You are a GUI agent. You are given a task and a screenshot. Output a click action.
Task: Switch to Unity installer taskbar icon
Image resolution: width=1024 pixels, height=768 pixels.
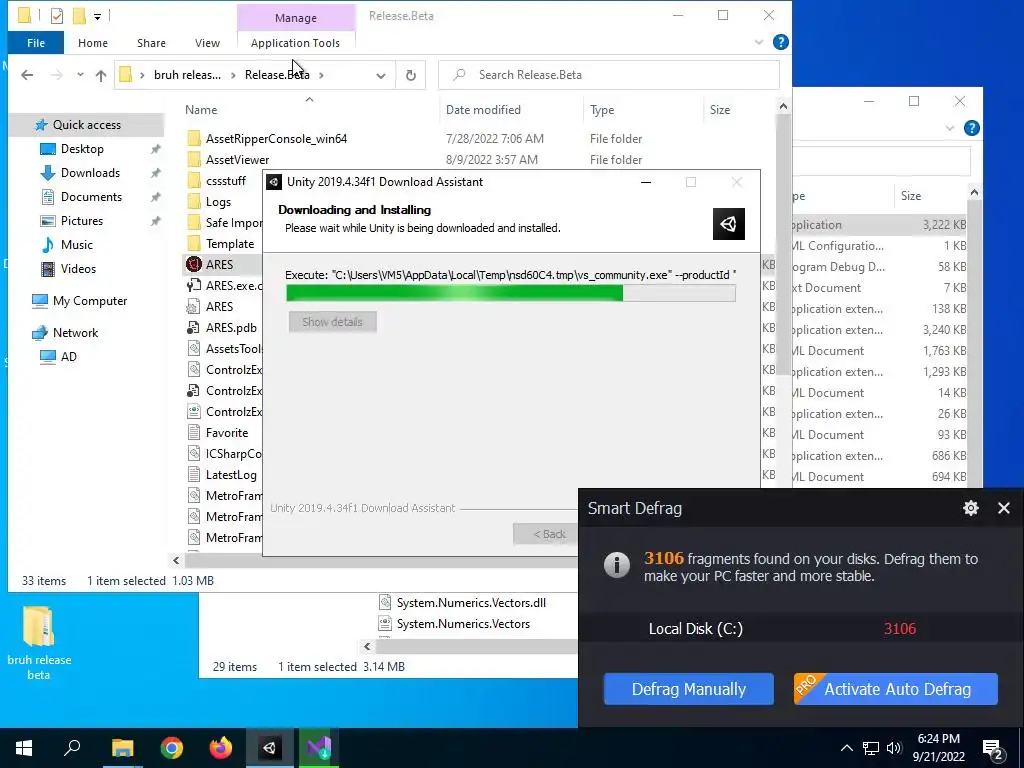point(270,748)
